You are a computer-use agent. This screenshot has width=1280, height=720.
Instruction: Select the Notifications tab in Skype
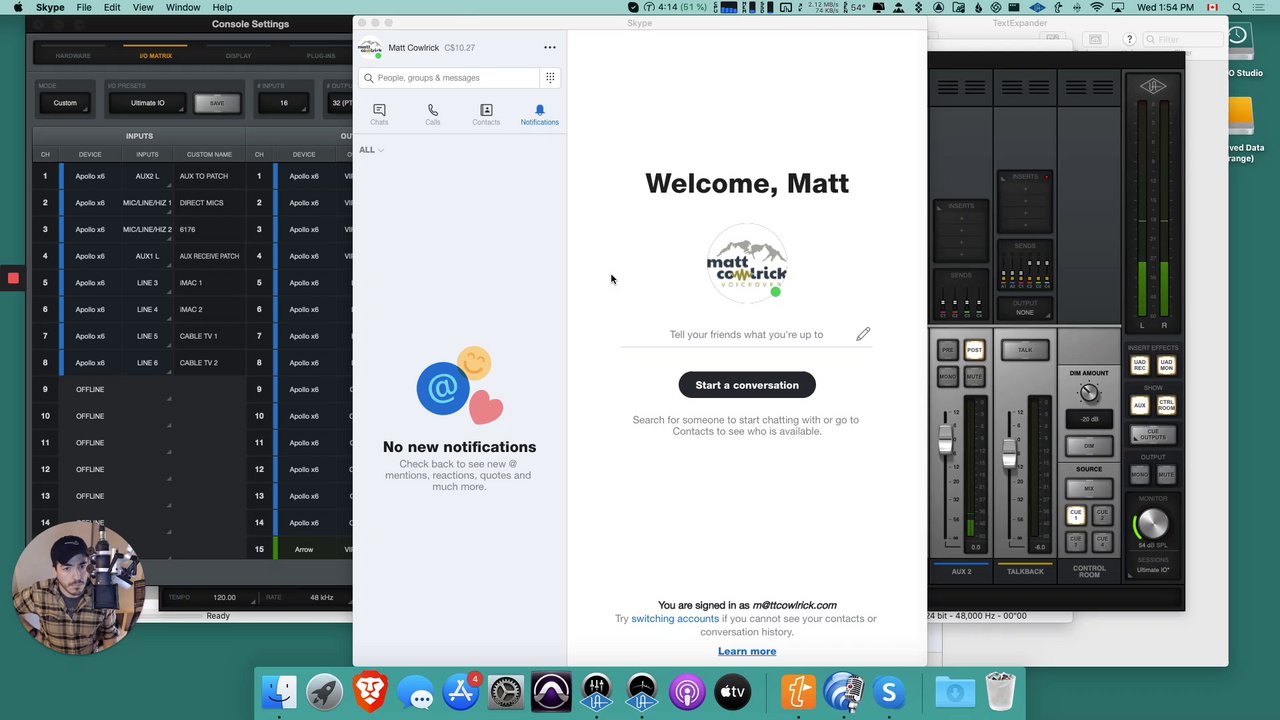539,114
